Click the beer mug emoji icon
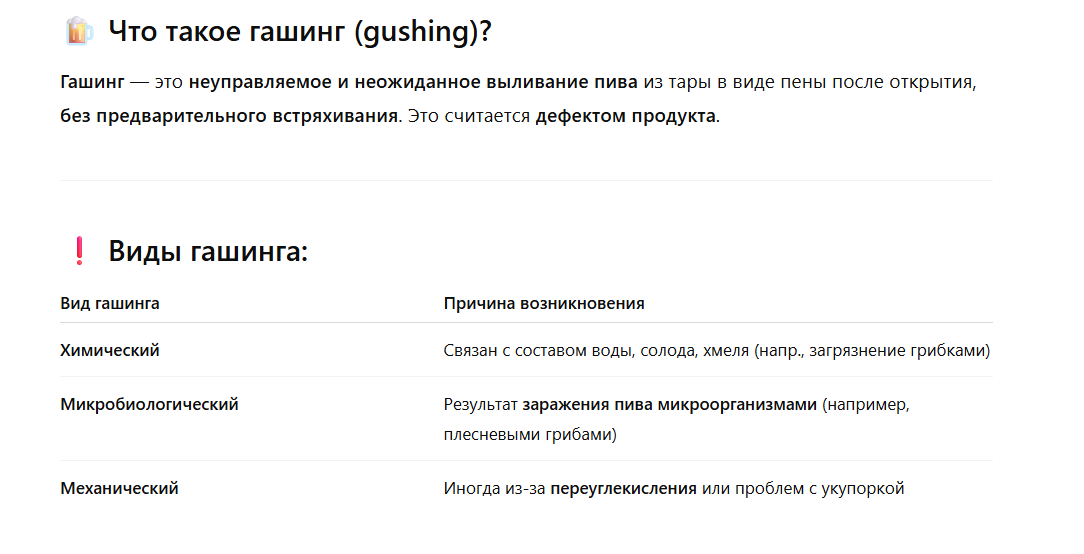The image size is (1084, 554). (78, 32)
